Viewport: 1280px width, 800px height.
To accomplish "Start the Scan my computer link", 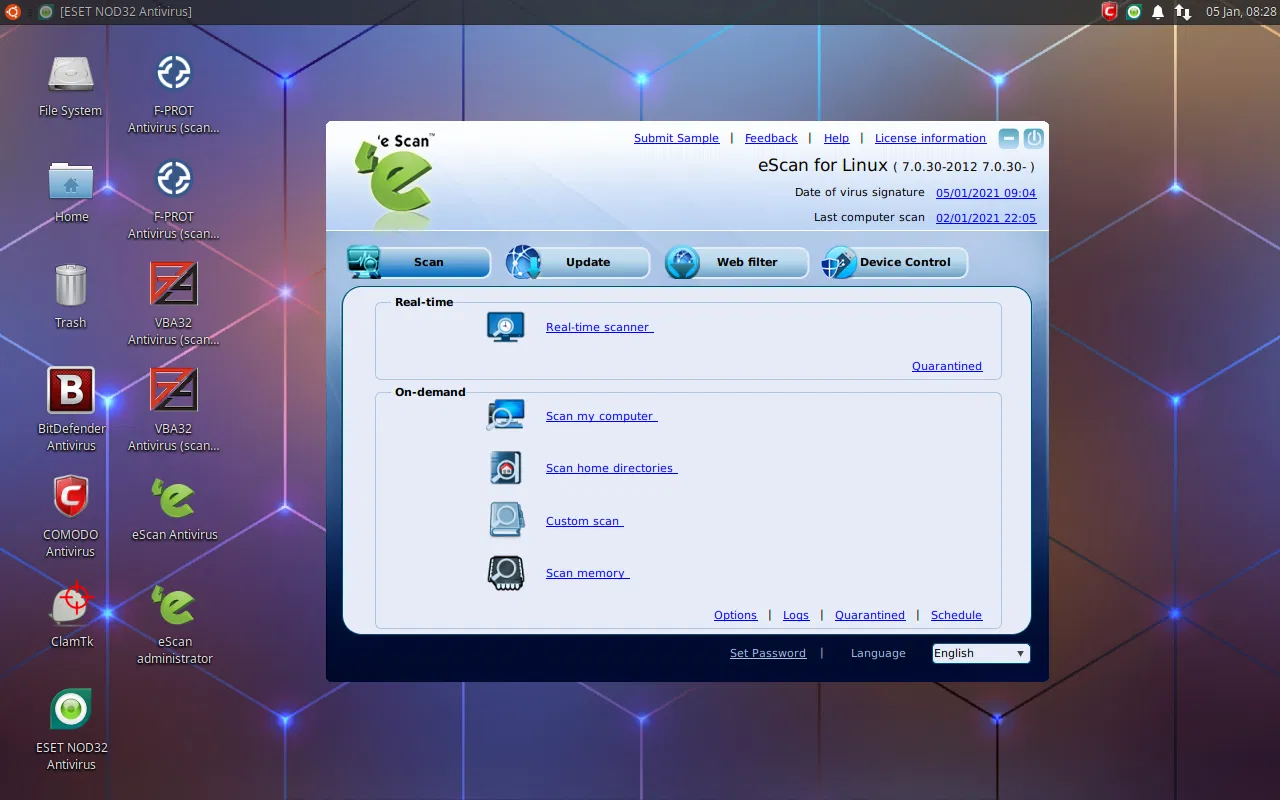I will (601, 416).
